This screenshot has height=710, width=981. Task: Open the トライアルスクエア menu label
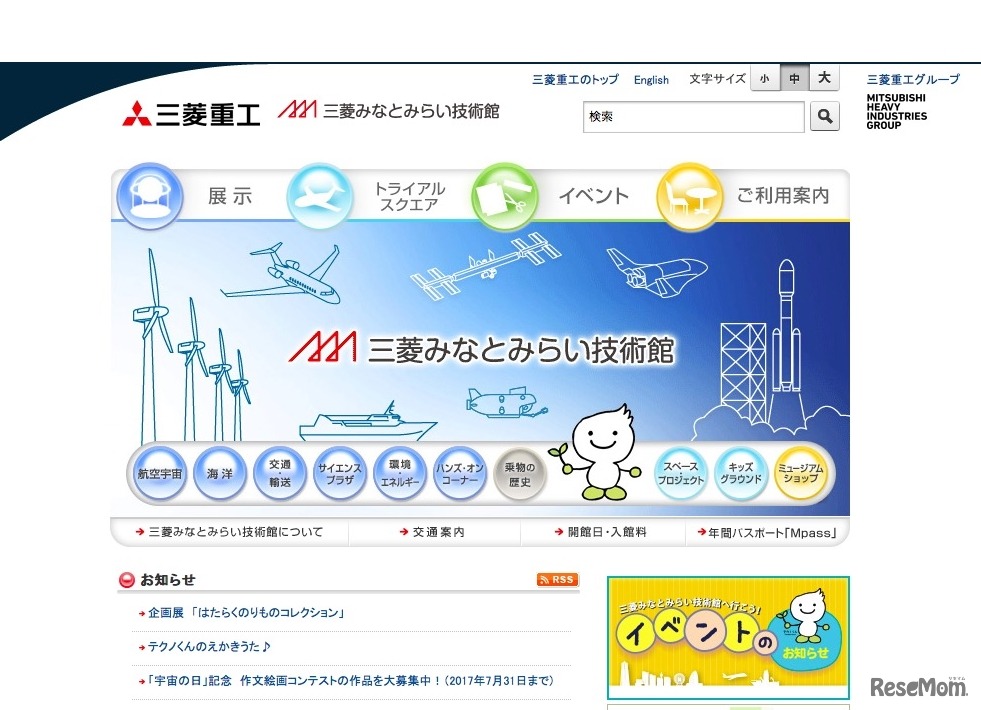pos(410,196)
